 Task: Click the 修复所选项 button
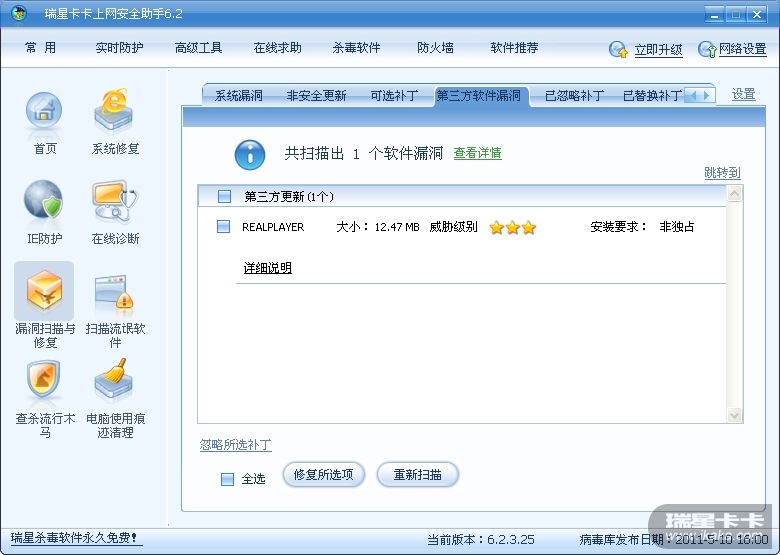point(323,475)
